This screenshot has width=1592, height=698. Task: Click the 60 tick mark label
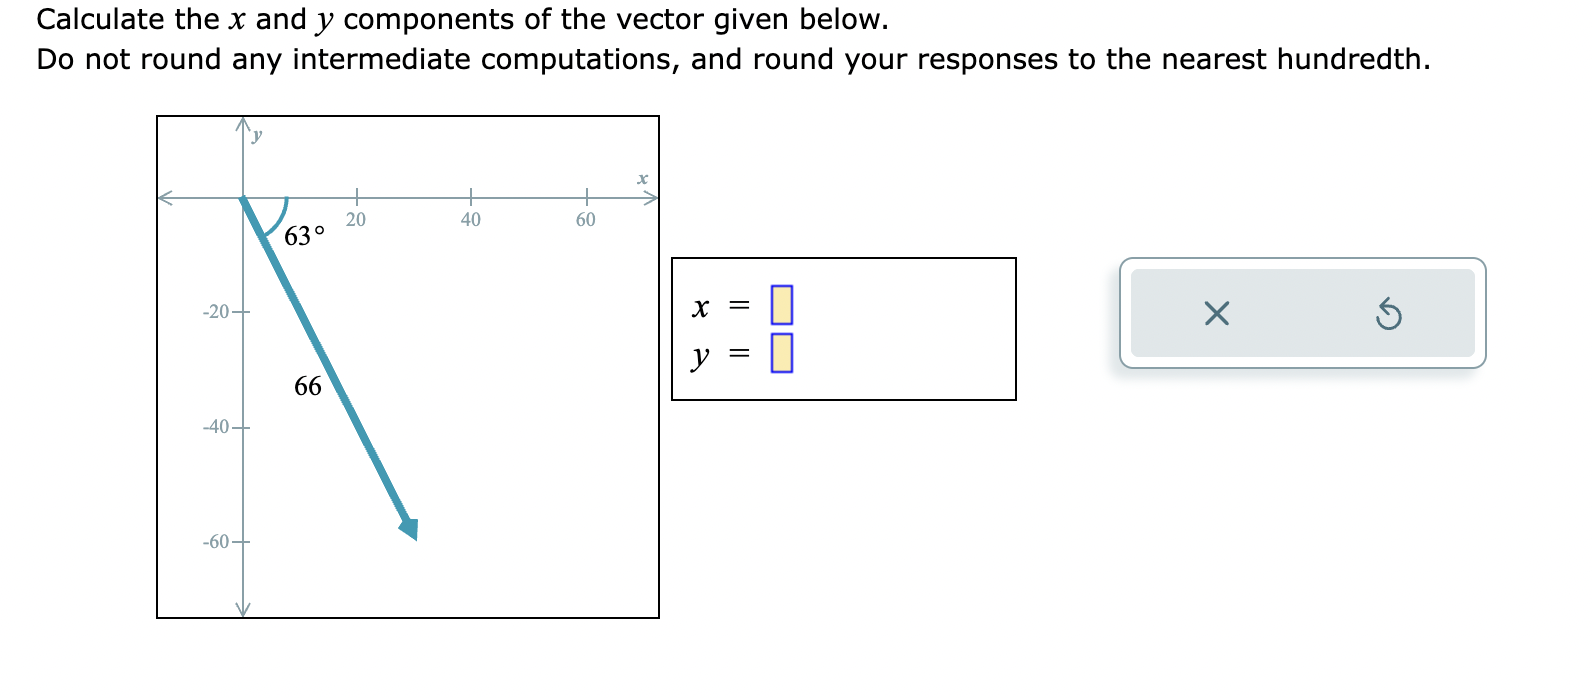(586, 219)
